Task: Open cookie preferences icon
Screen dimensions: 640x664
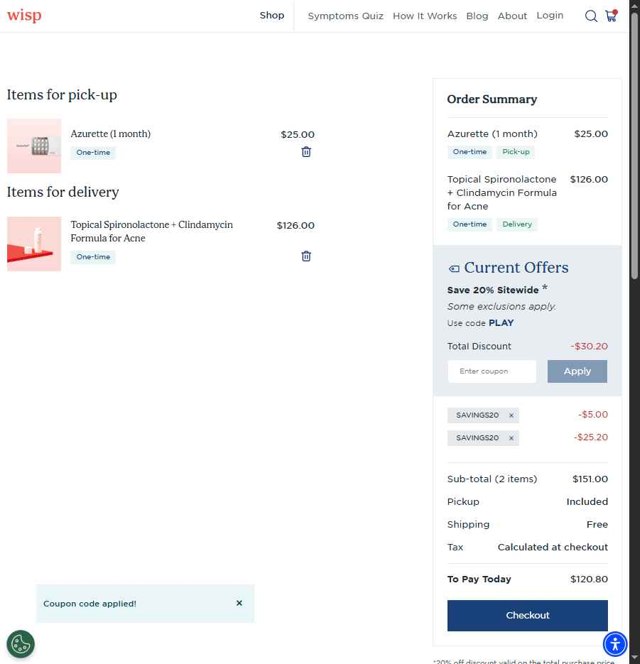Action: (x=21, y=644)
